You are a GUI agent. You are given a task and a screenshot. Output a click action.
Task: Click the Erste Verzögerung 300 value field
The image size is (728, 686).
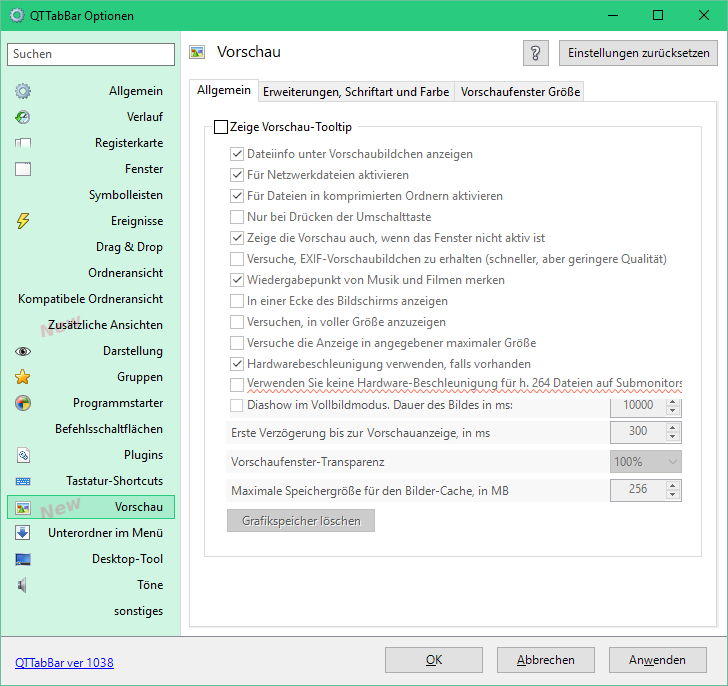(x=638, y=432)
